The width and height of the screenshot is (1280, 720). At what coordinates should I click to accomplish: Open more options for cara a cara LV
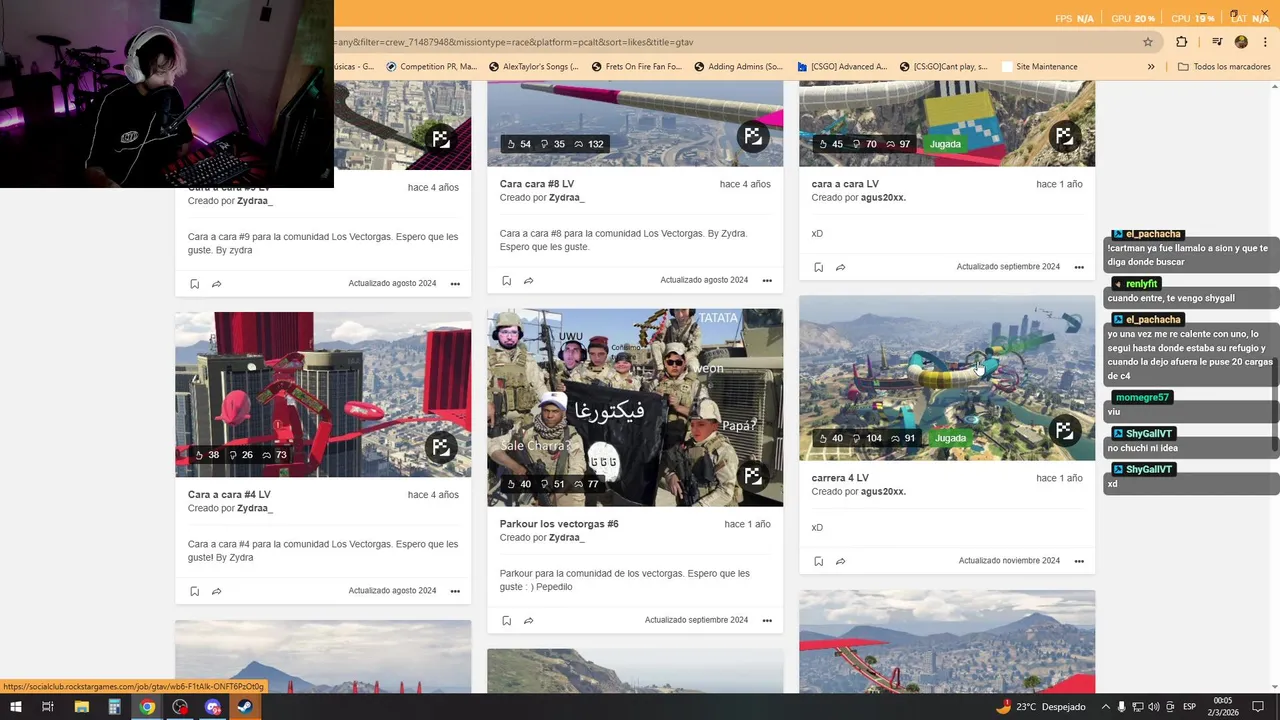1079,267
